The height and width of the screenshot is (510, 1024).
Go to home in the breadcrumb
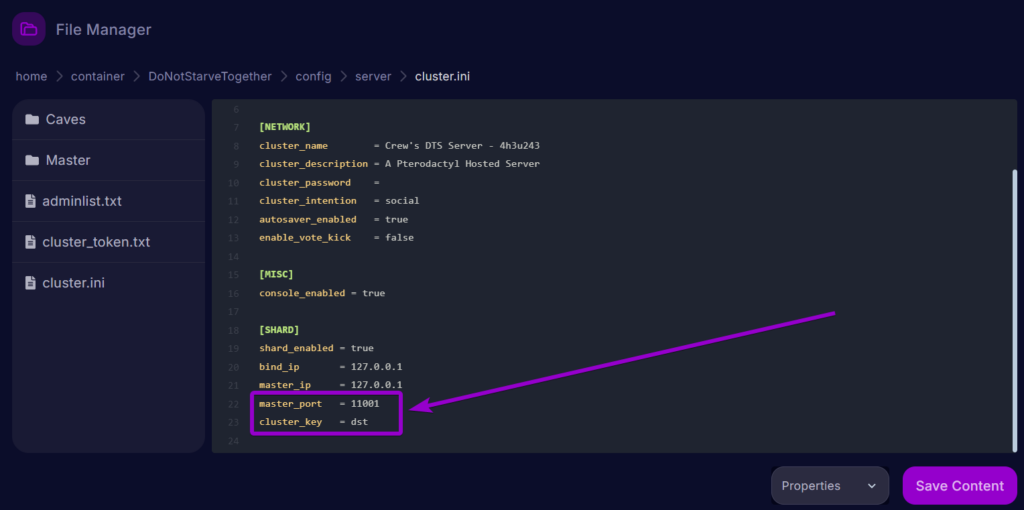click(x=31, y=76)
